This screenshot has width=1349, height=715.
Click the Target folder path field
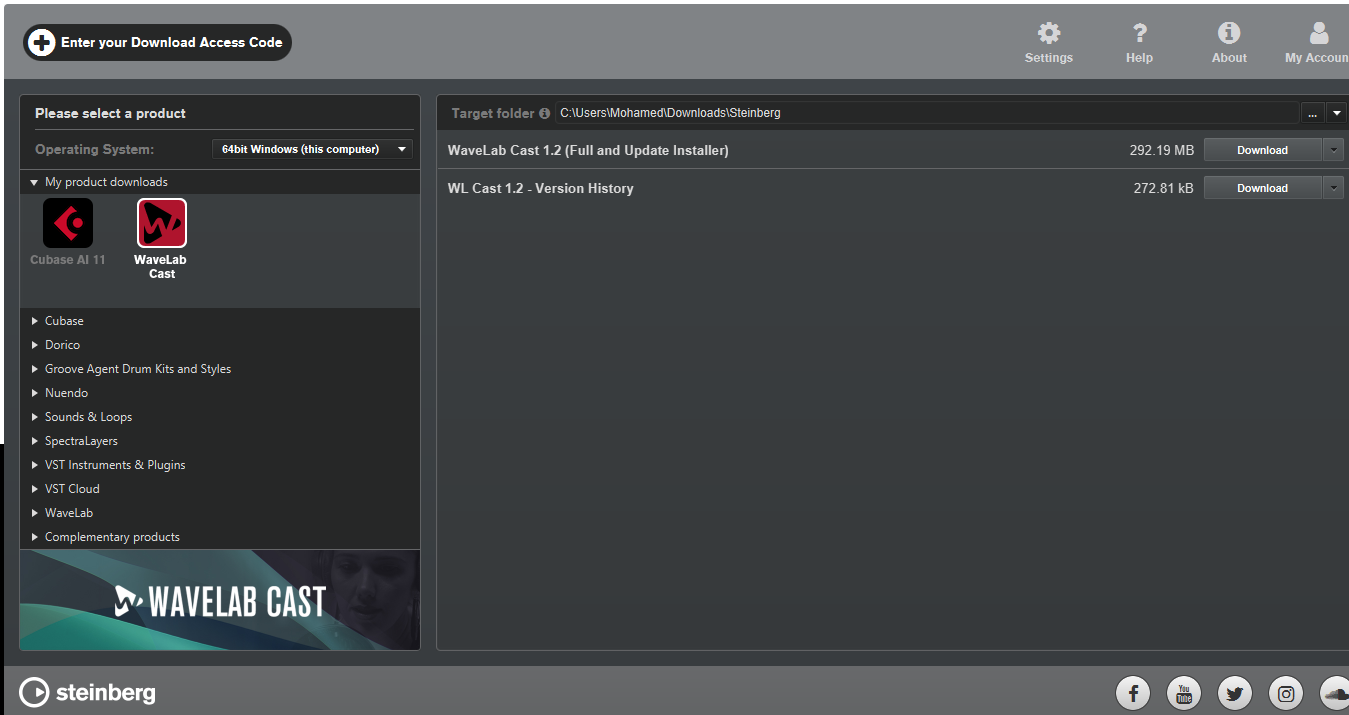click(x=926, y=113)
